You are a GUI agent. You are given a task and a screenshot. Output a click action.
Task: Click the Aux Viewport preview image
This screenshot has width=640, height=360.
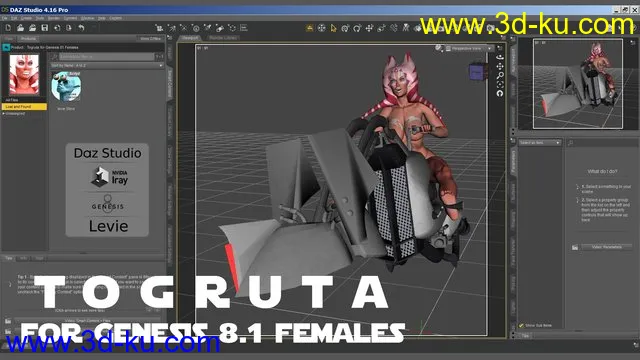pyautogui.click(x=578, y=84)
